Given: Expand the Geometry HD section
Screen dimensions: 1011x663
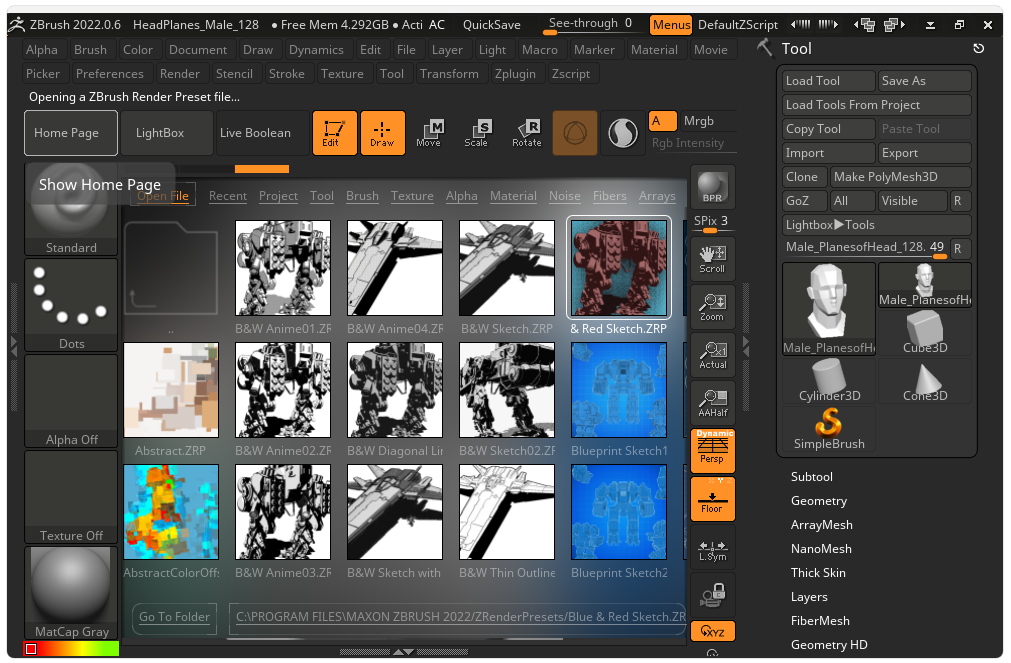Looking at the screenshot, I should pos(829,644).
